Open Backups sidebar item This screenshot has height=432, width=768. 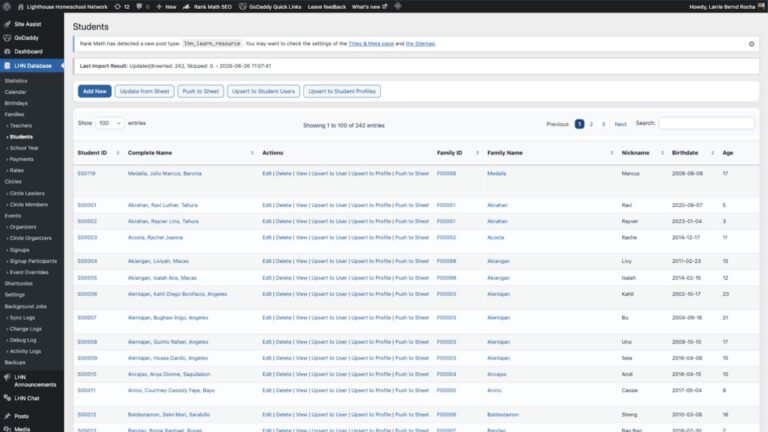(x=15, y=362)
